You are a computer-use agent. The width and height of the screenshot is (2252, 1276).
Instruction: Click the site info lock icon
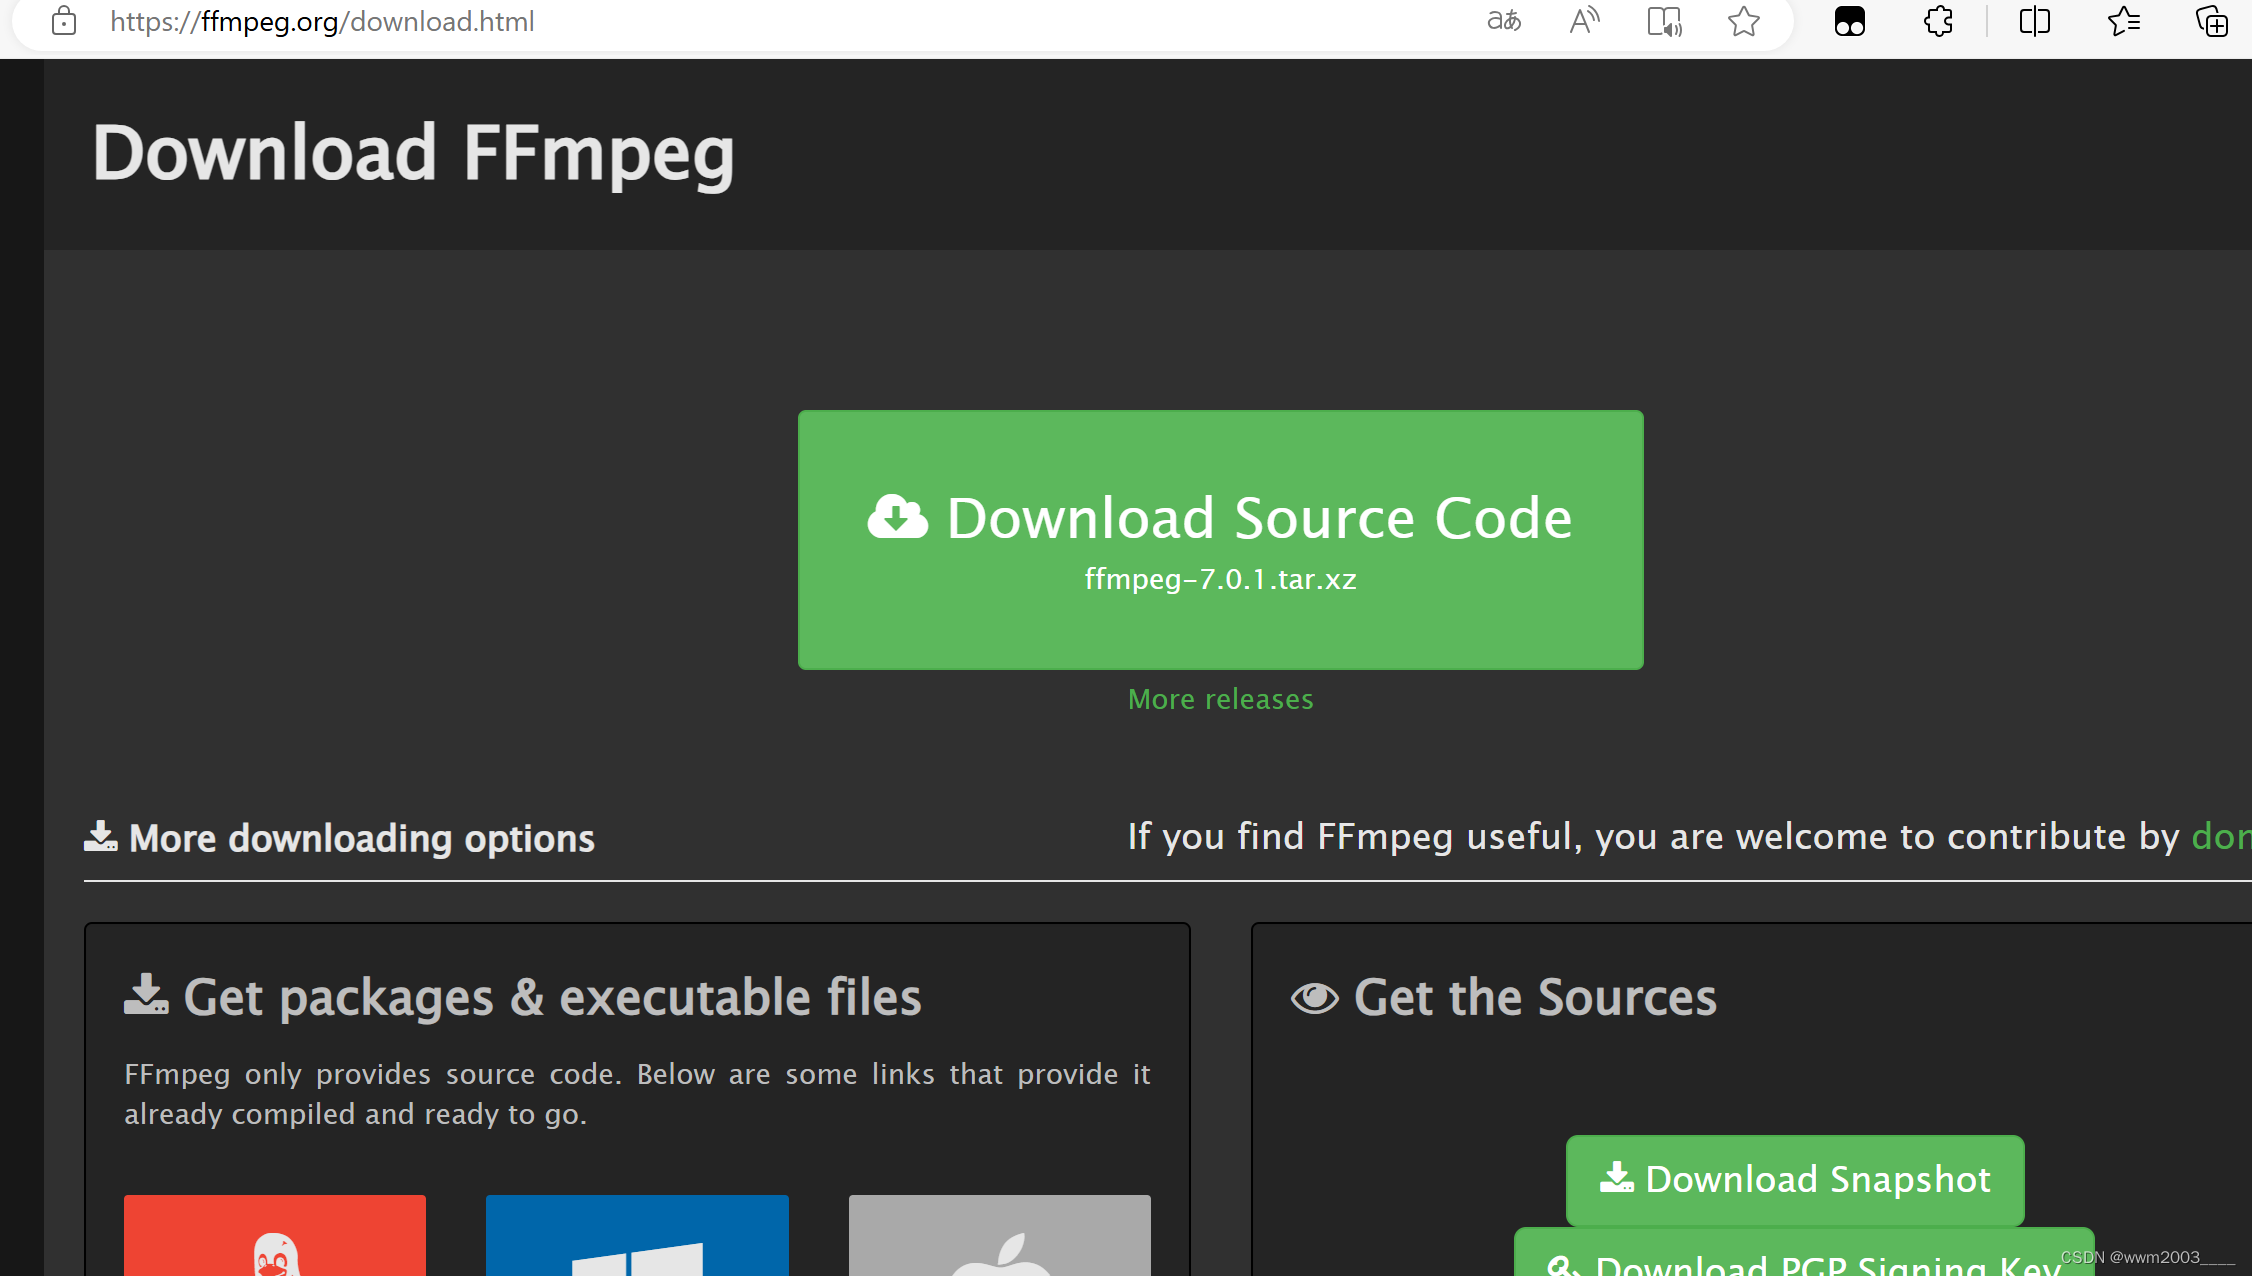[x=64, y=21]
